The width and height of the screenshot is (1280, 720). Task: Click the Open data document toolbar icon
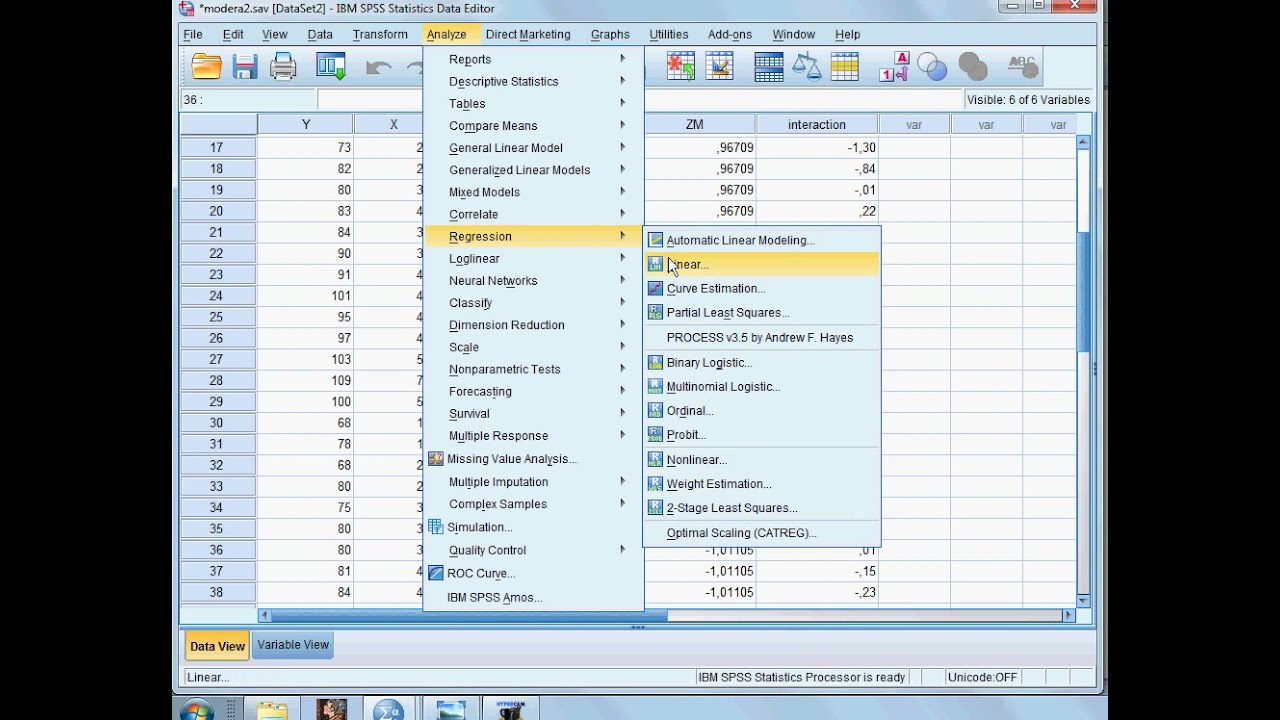pyautogui.click(x=207, y=67)
